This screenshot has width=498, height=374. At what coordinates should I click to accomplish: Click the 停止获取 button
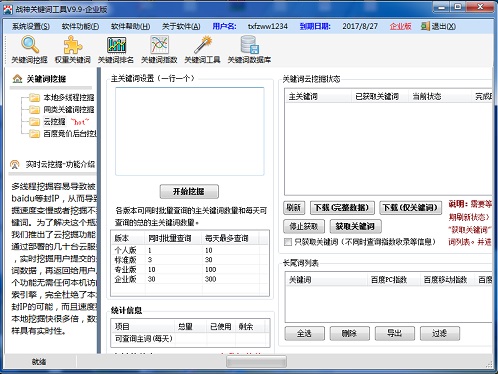click(x=303, y=227)
